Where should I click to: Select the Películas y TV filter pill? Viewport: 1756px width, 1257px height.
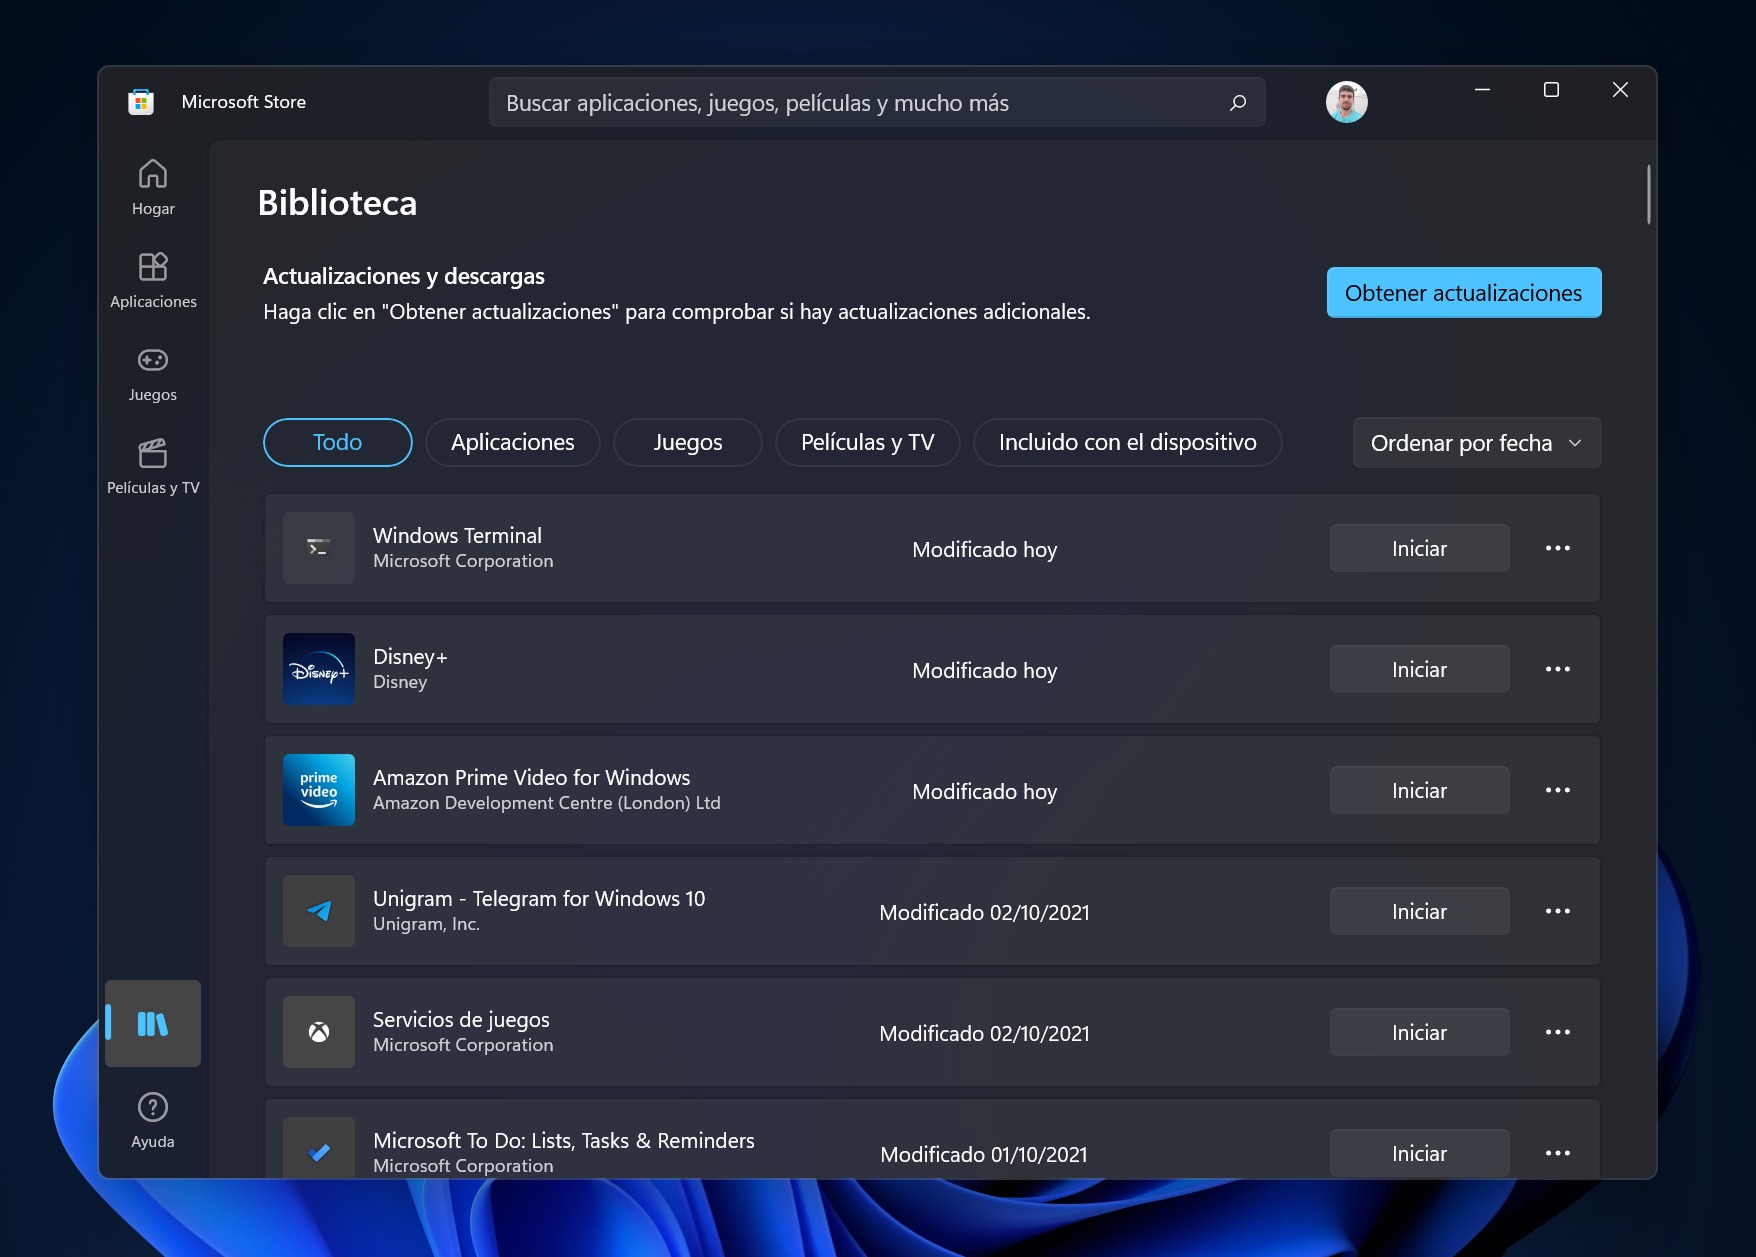(x=868, y=442)
